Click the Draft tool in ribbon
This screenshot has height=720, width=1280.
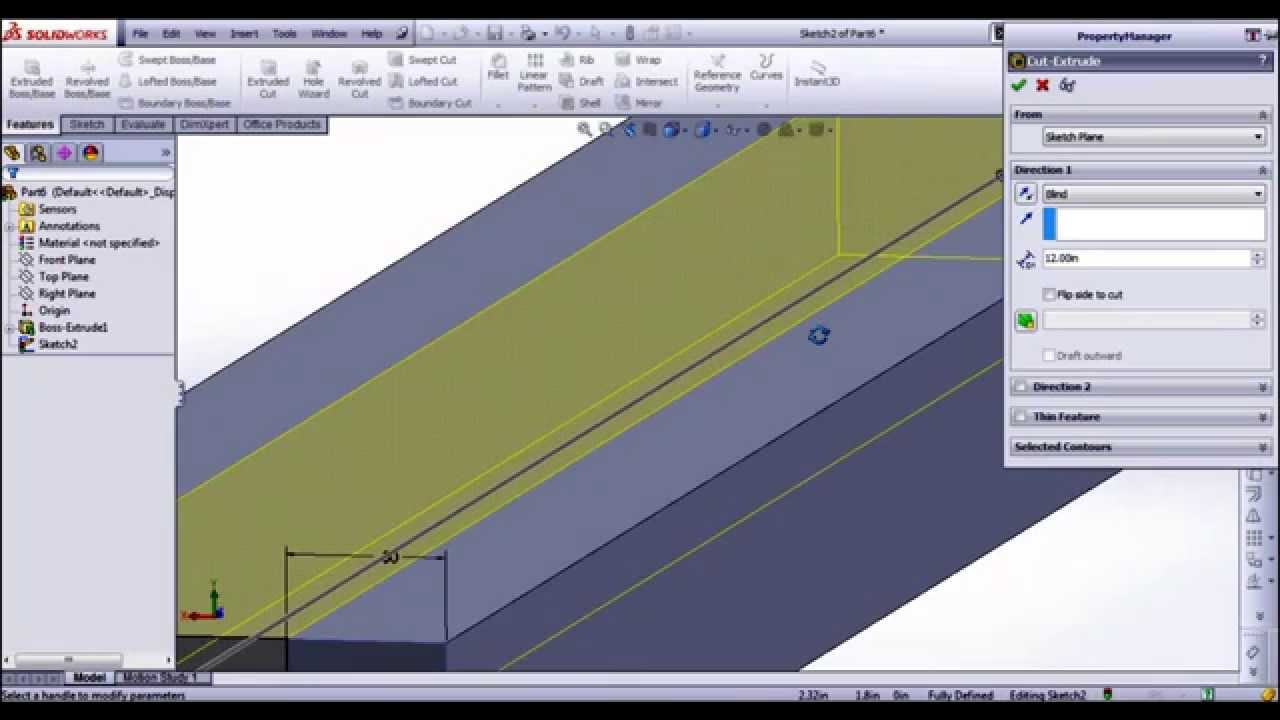point(581,81)
